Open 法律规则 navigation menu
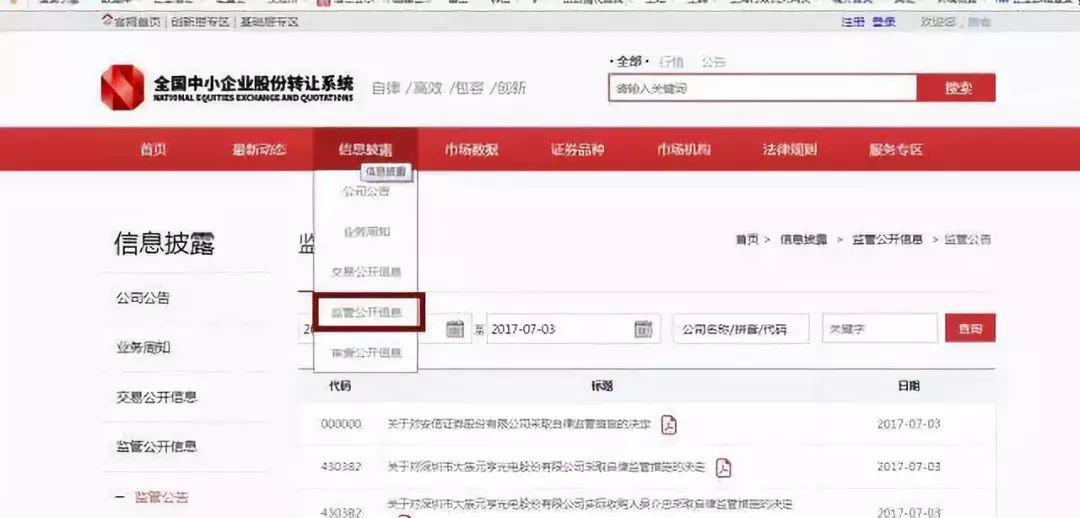 [x=789, y=149]
